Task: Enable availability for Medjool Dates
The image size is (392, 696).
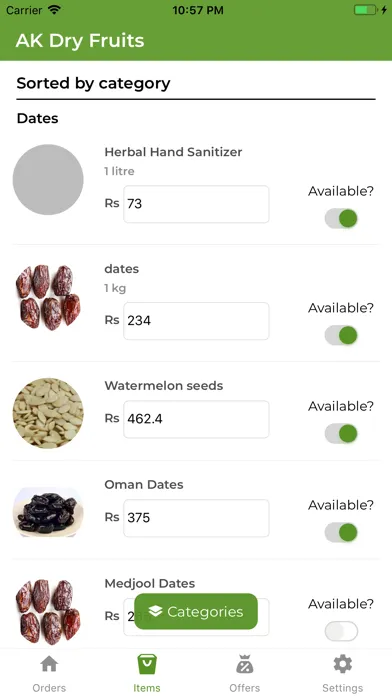Action: [x=341, y=631]
